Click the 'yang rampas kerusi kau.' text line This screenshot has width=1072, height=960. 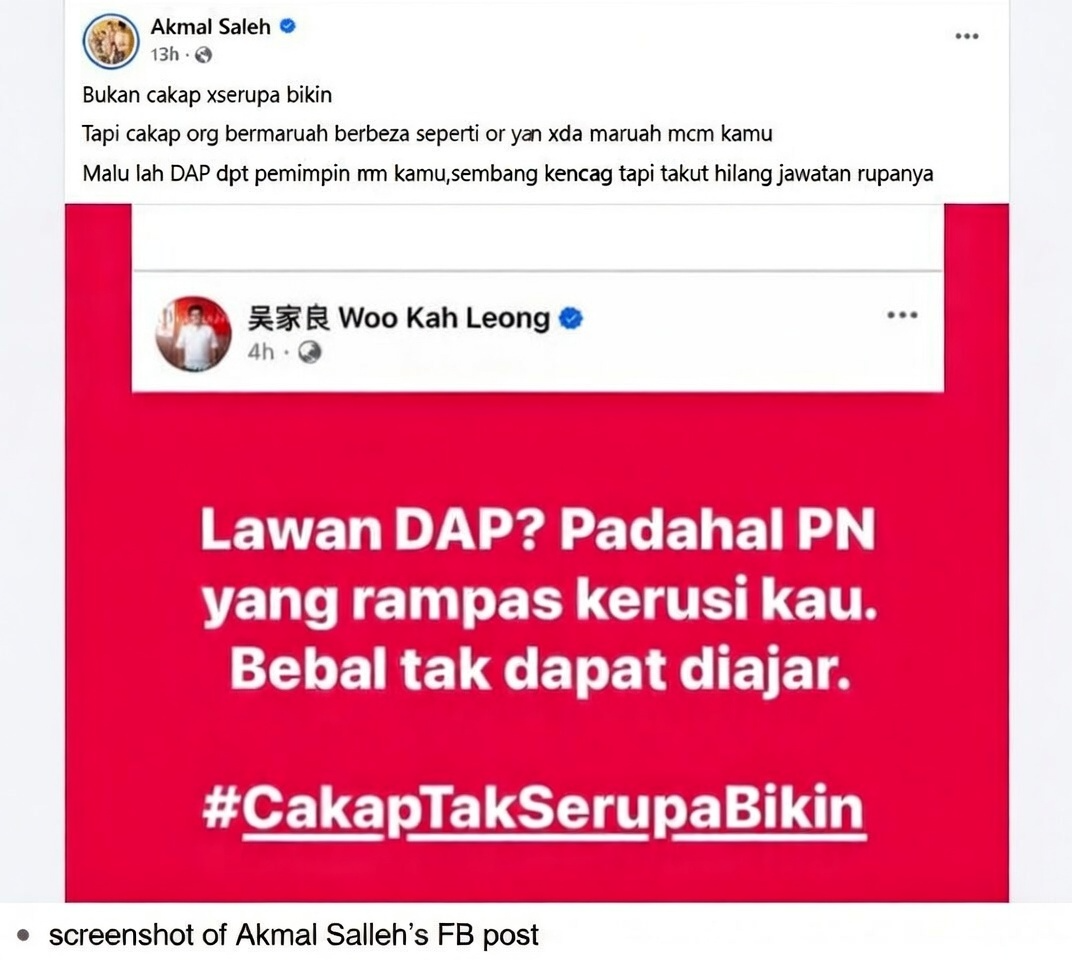click(539, 602)
